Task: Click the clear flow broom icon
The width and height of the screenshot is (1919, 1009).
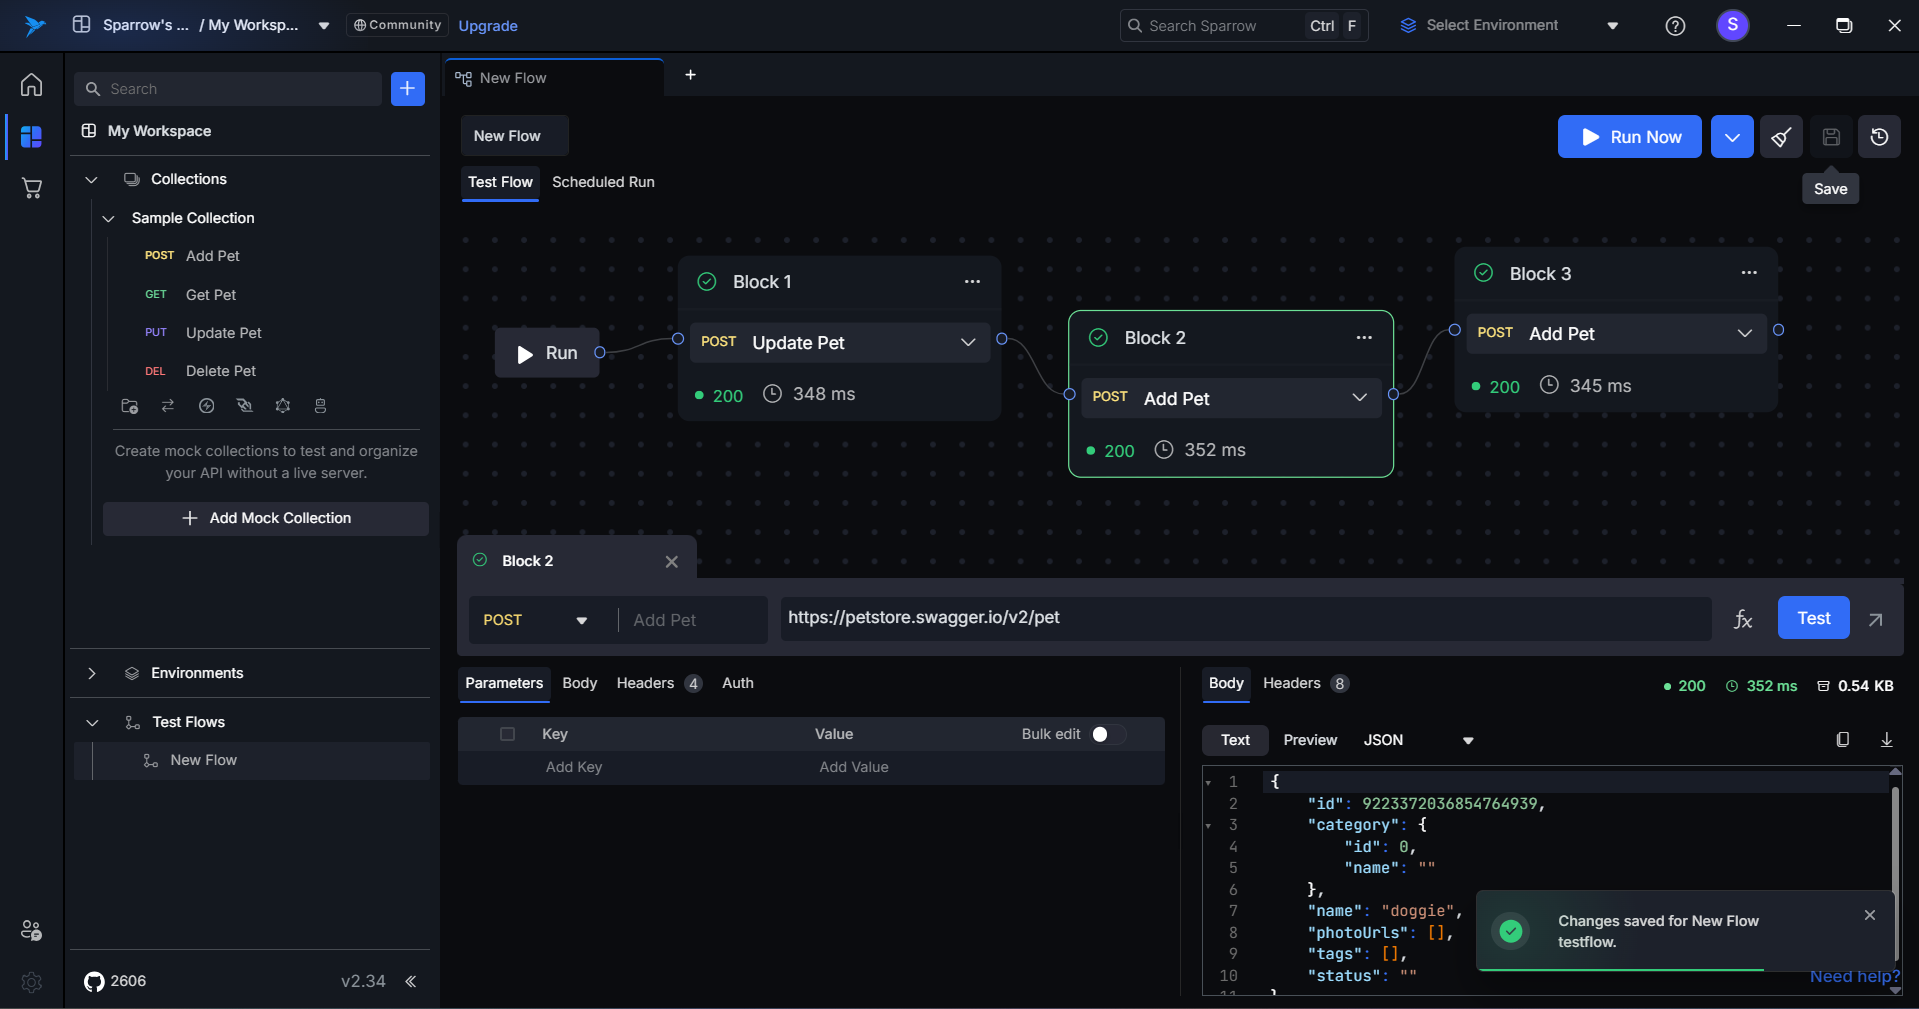Action: 1781,137
